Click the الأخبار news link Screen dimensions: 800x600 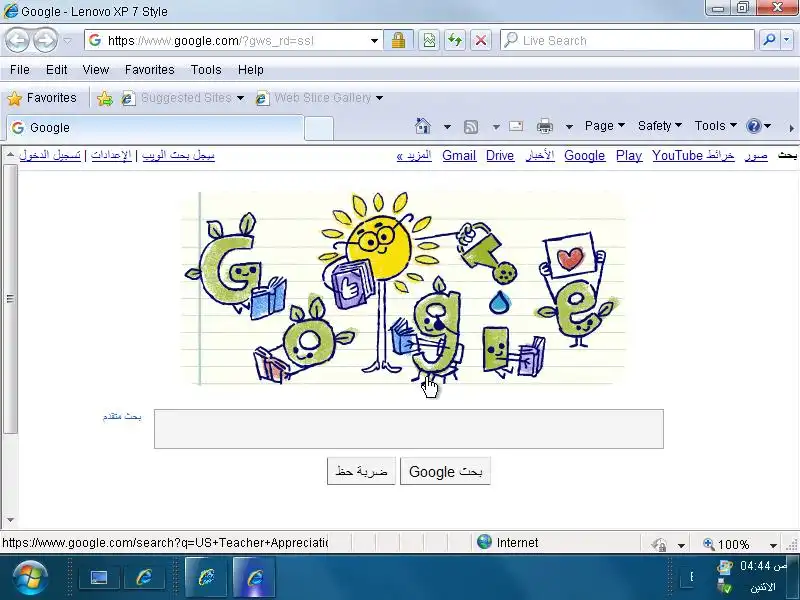pyautogui.click(x=540, y=156)
